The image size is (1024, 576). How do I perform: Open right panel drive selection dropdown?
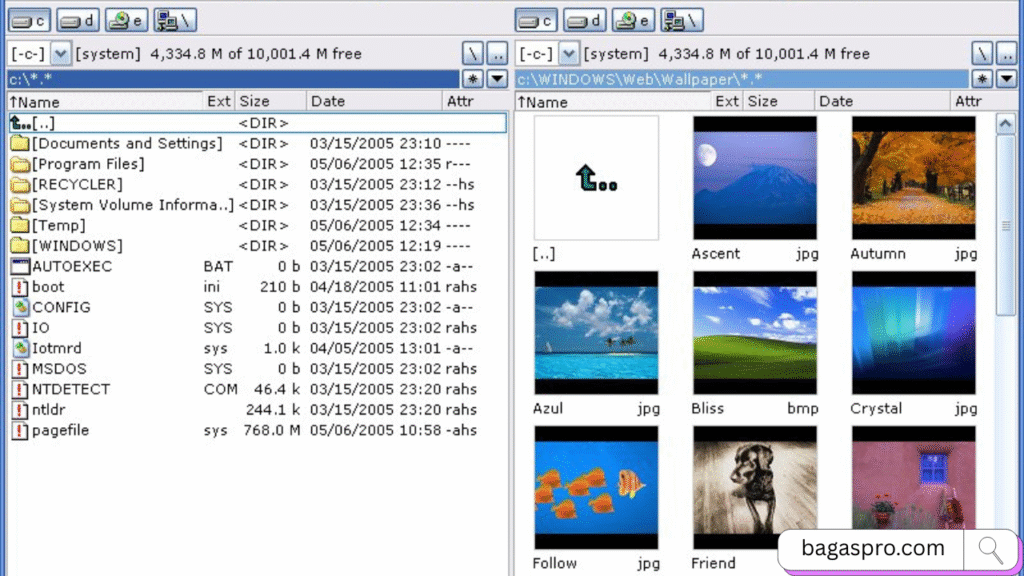pos(568,53)
